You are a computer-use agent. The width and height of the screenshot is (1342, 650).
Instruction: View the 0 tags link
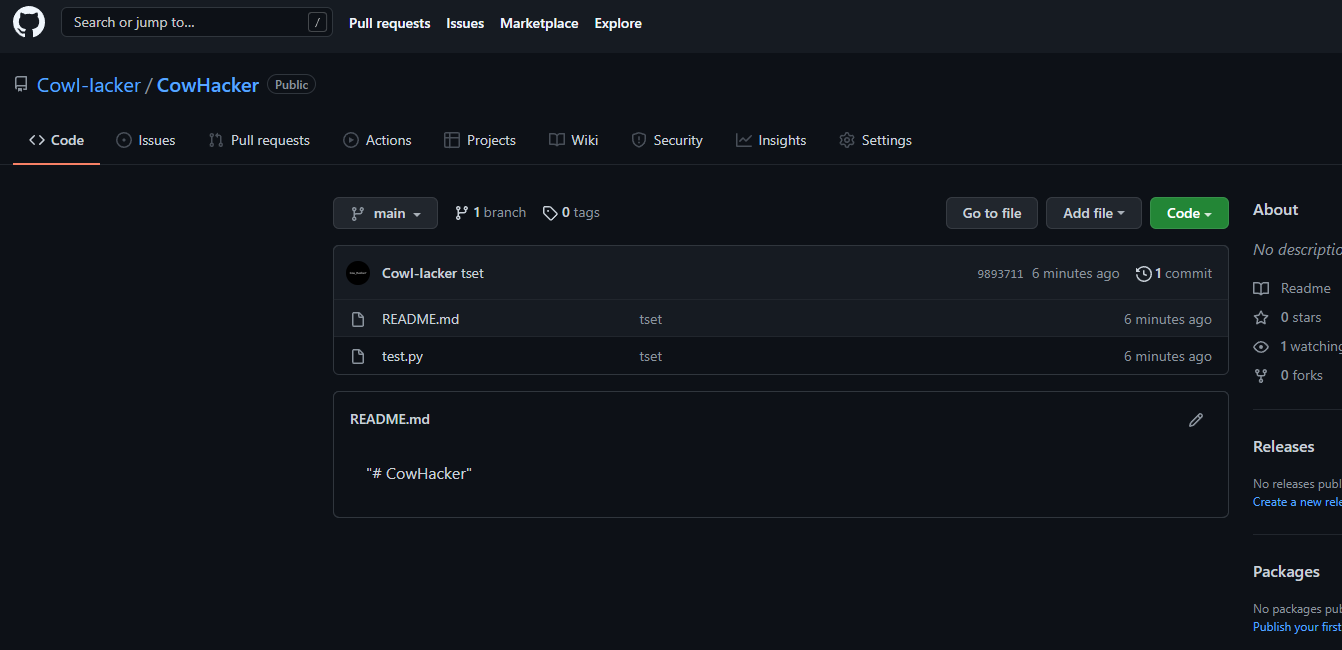click(571, 213)
